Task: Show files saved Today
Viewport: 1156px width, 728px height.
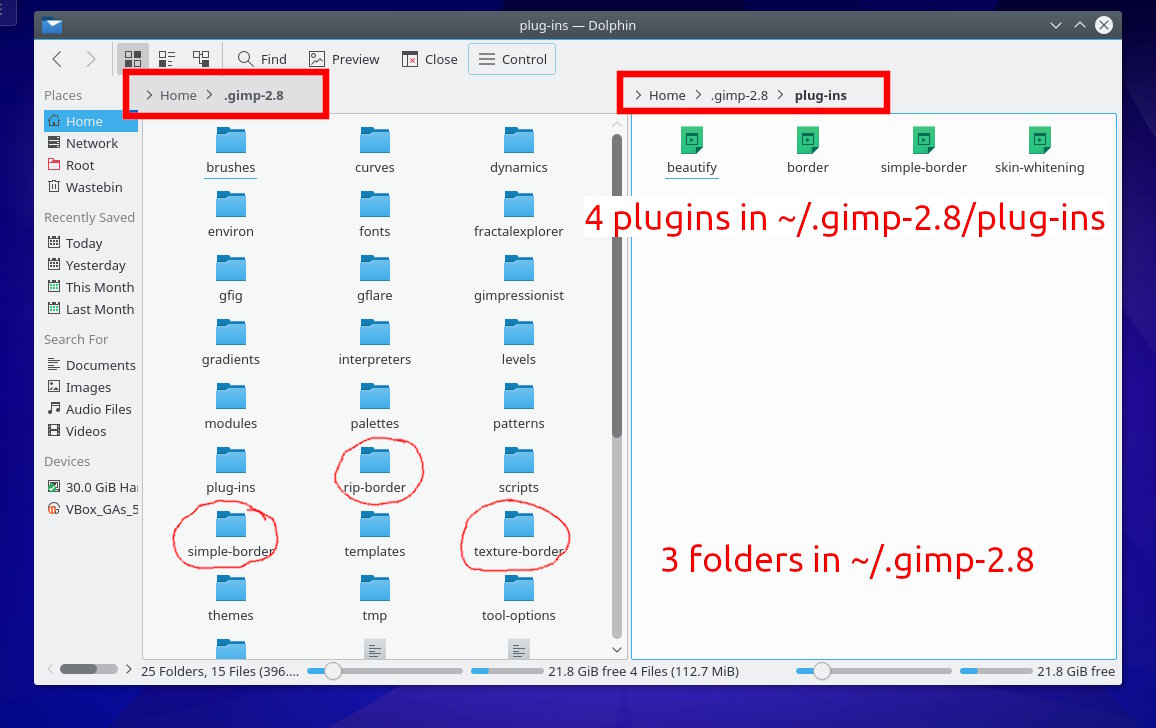Action: click(x=91, y=243)
